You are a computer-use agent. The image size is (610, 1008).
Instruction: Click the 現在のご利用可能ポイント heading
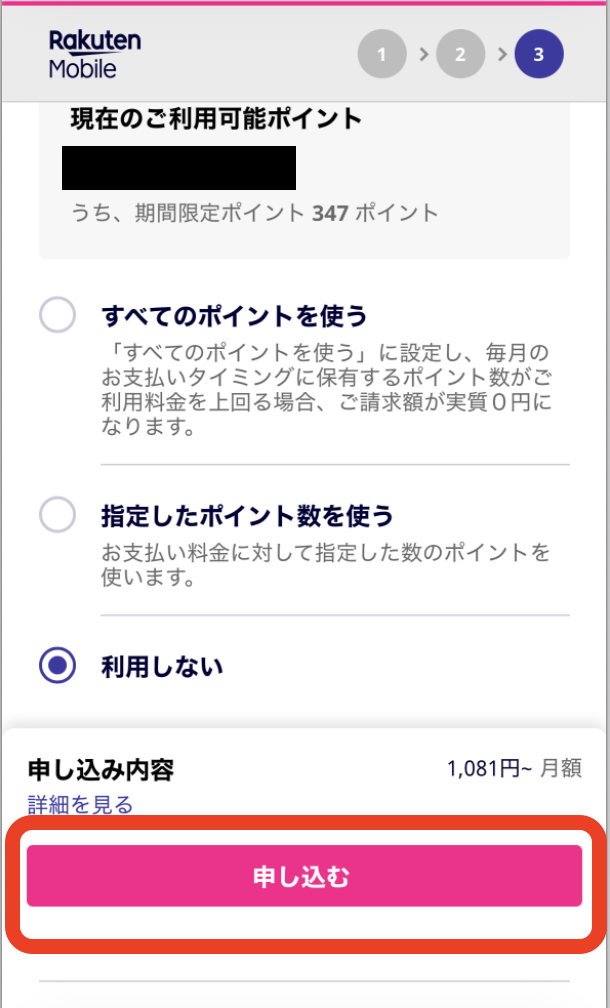pos(215,119)
